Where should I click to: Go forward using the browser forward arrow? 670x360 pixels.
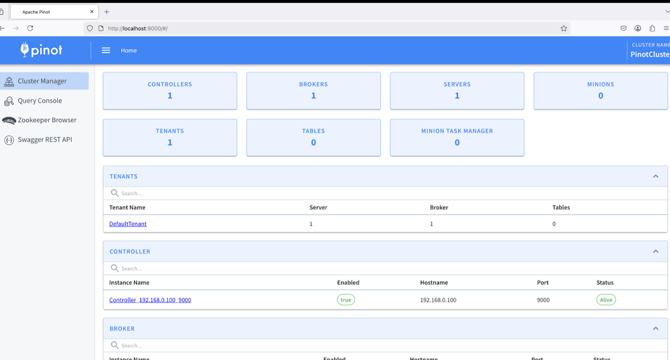(16, 28)
